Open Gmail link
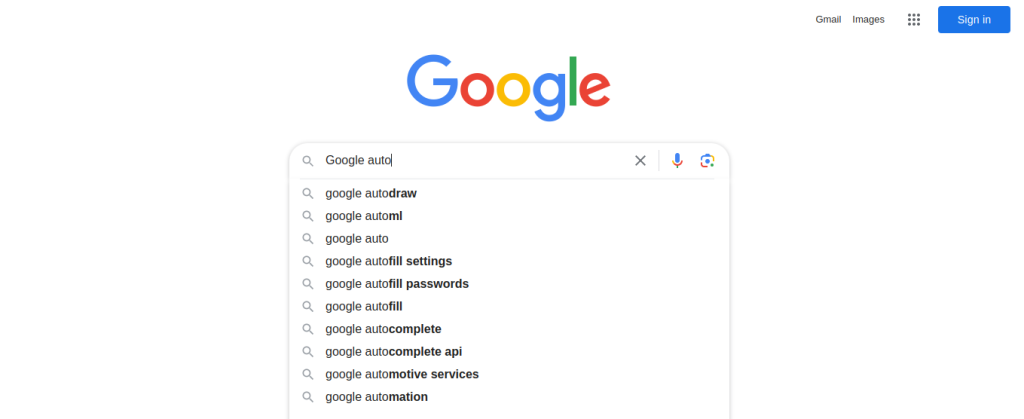This screenshot has height=419, width=1024. point(828,20)
